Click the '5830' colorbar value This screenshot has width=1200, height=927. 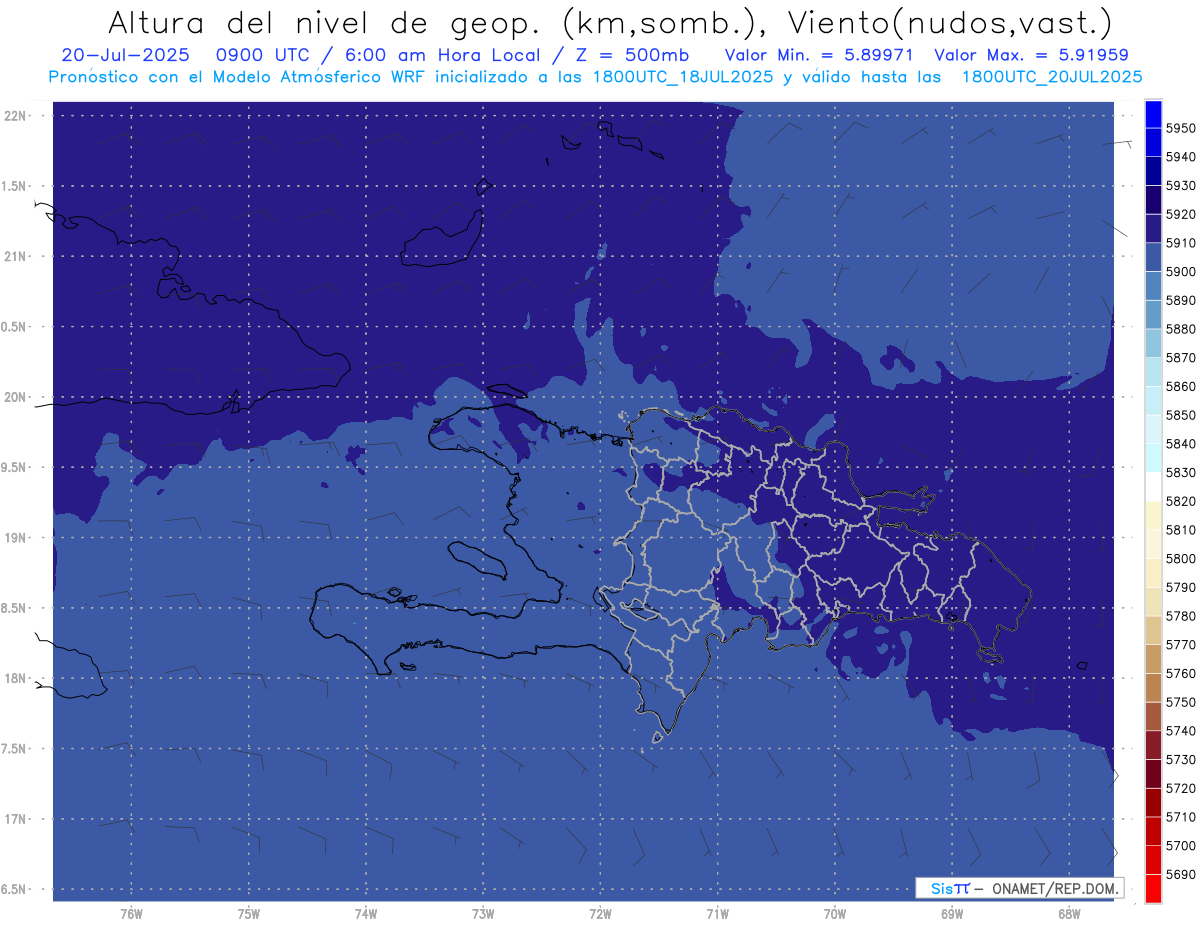pos(1181,472)
